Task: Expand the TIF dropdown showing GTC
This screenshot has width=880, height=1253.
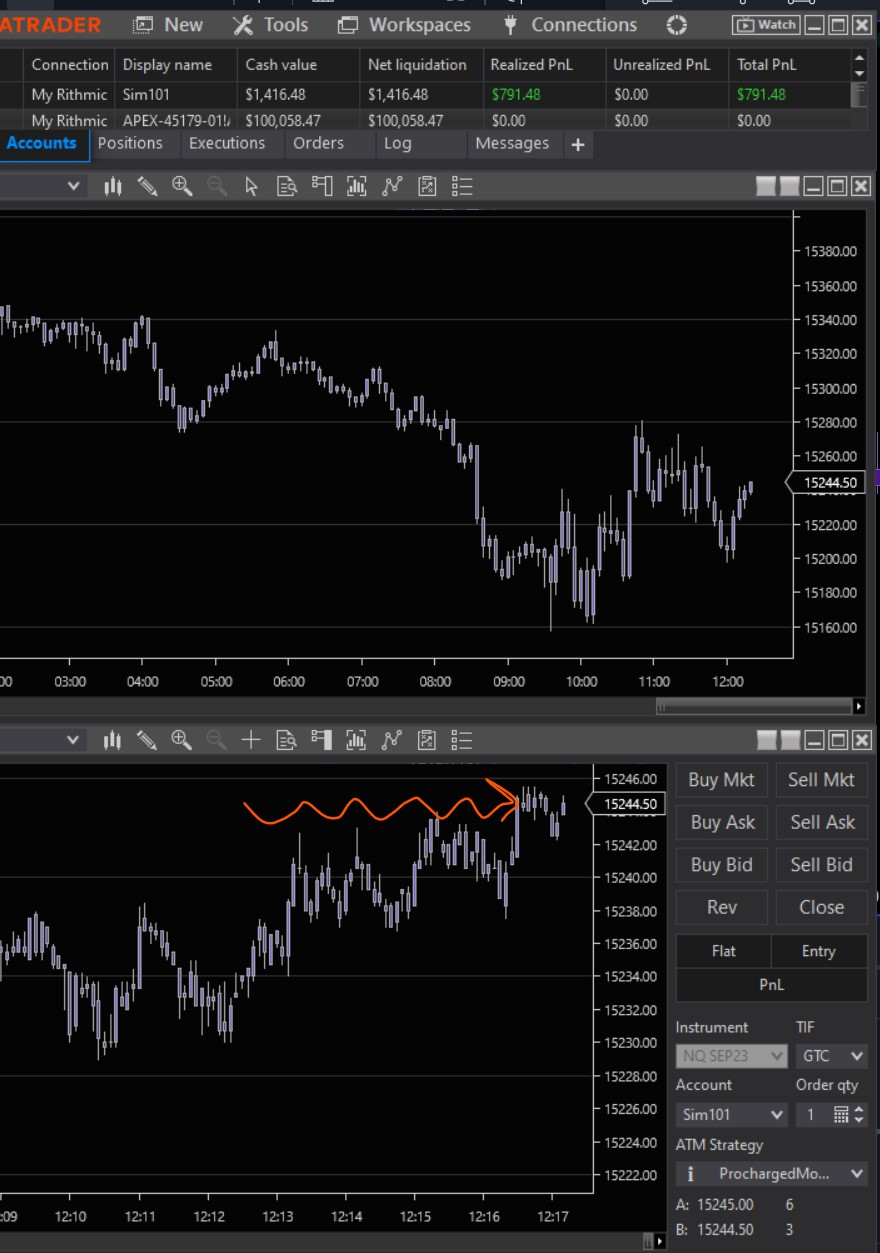Action: pyautogui.click(x=832, y=1056)
